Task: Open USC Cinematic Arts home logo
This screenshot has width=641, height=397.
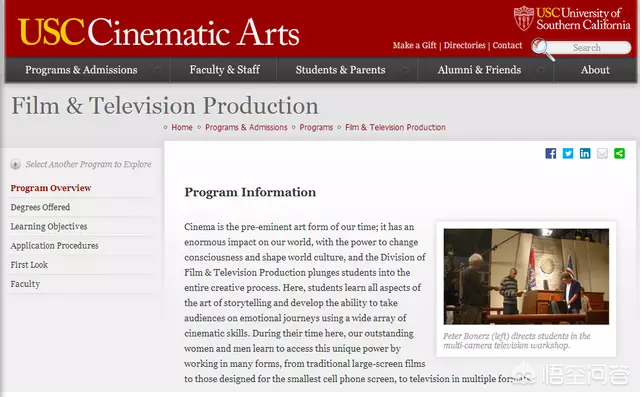Action: [x=159, y=32]
